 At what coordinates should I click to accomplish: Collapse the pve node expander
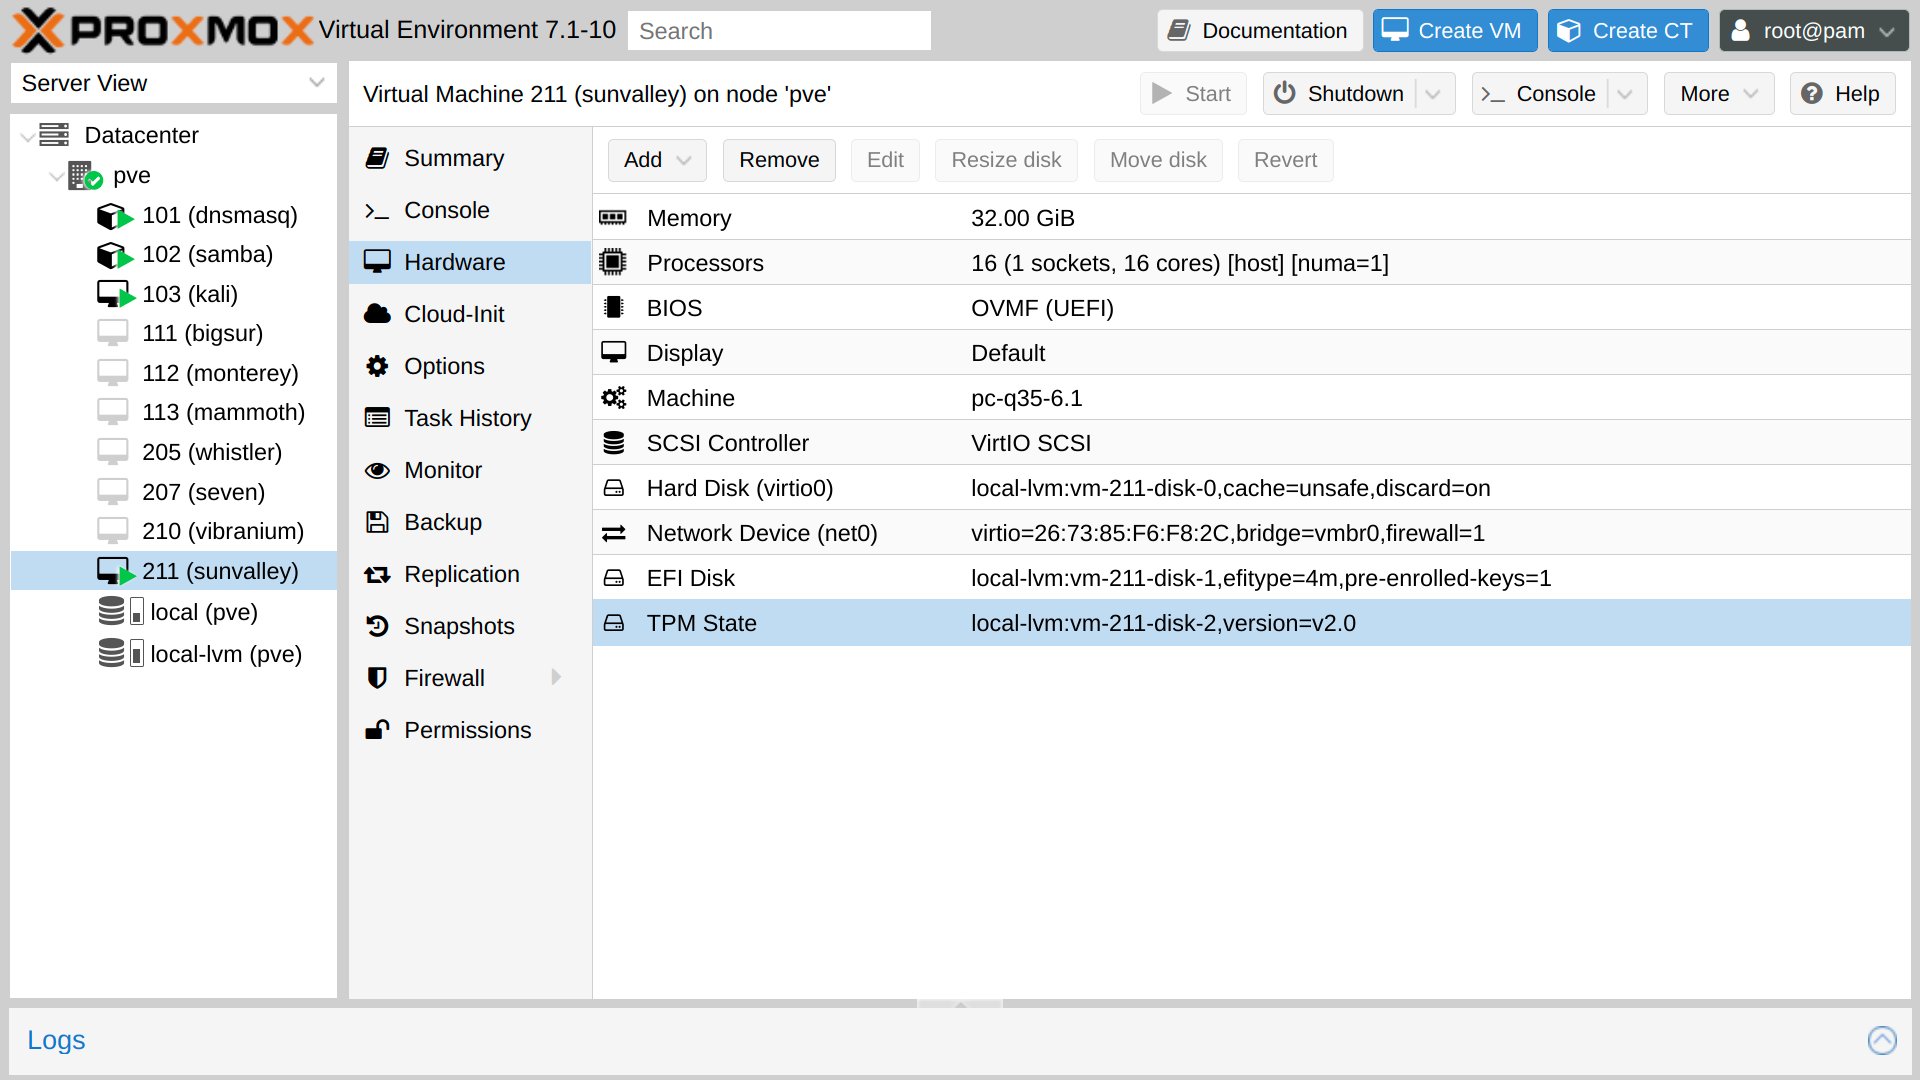point(56,176)
